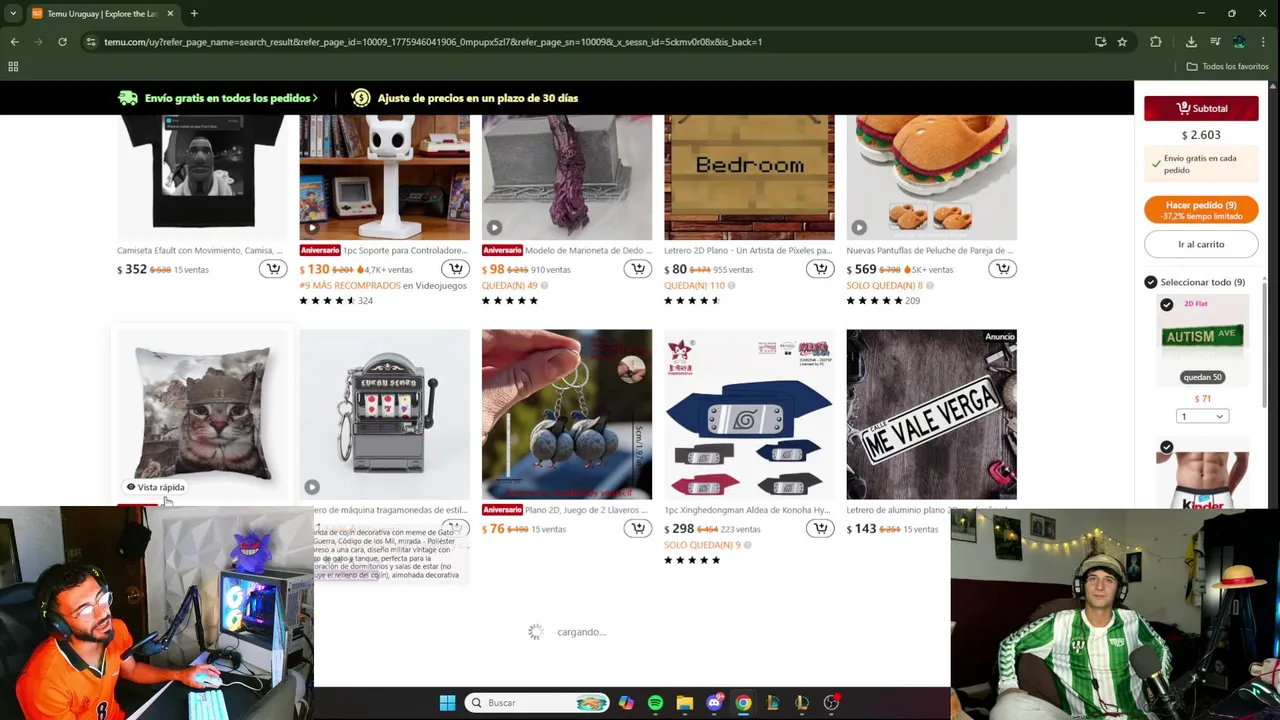
Task: Click the site information icon in address bar
Action: click(91, 42)
